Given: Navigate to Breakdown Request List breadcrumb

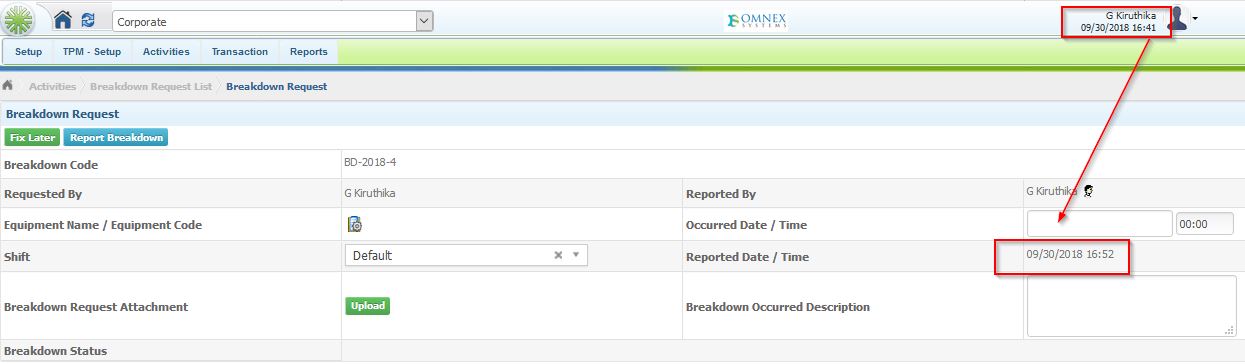Looking at the screenshot, I should 151,87.
